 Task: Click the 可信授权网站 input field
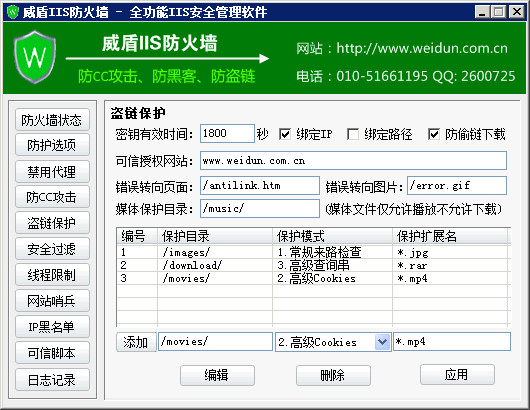pyautogui.click(x=353, y=161)
